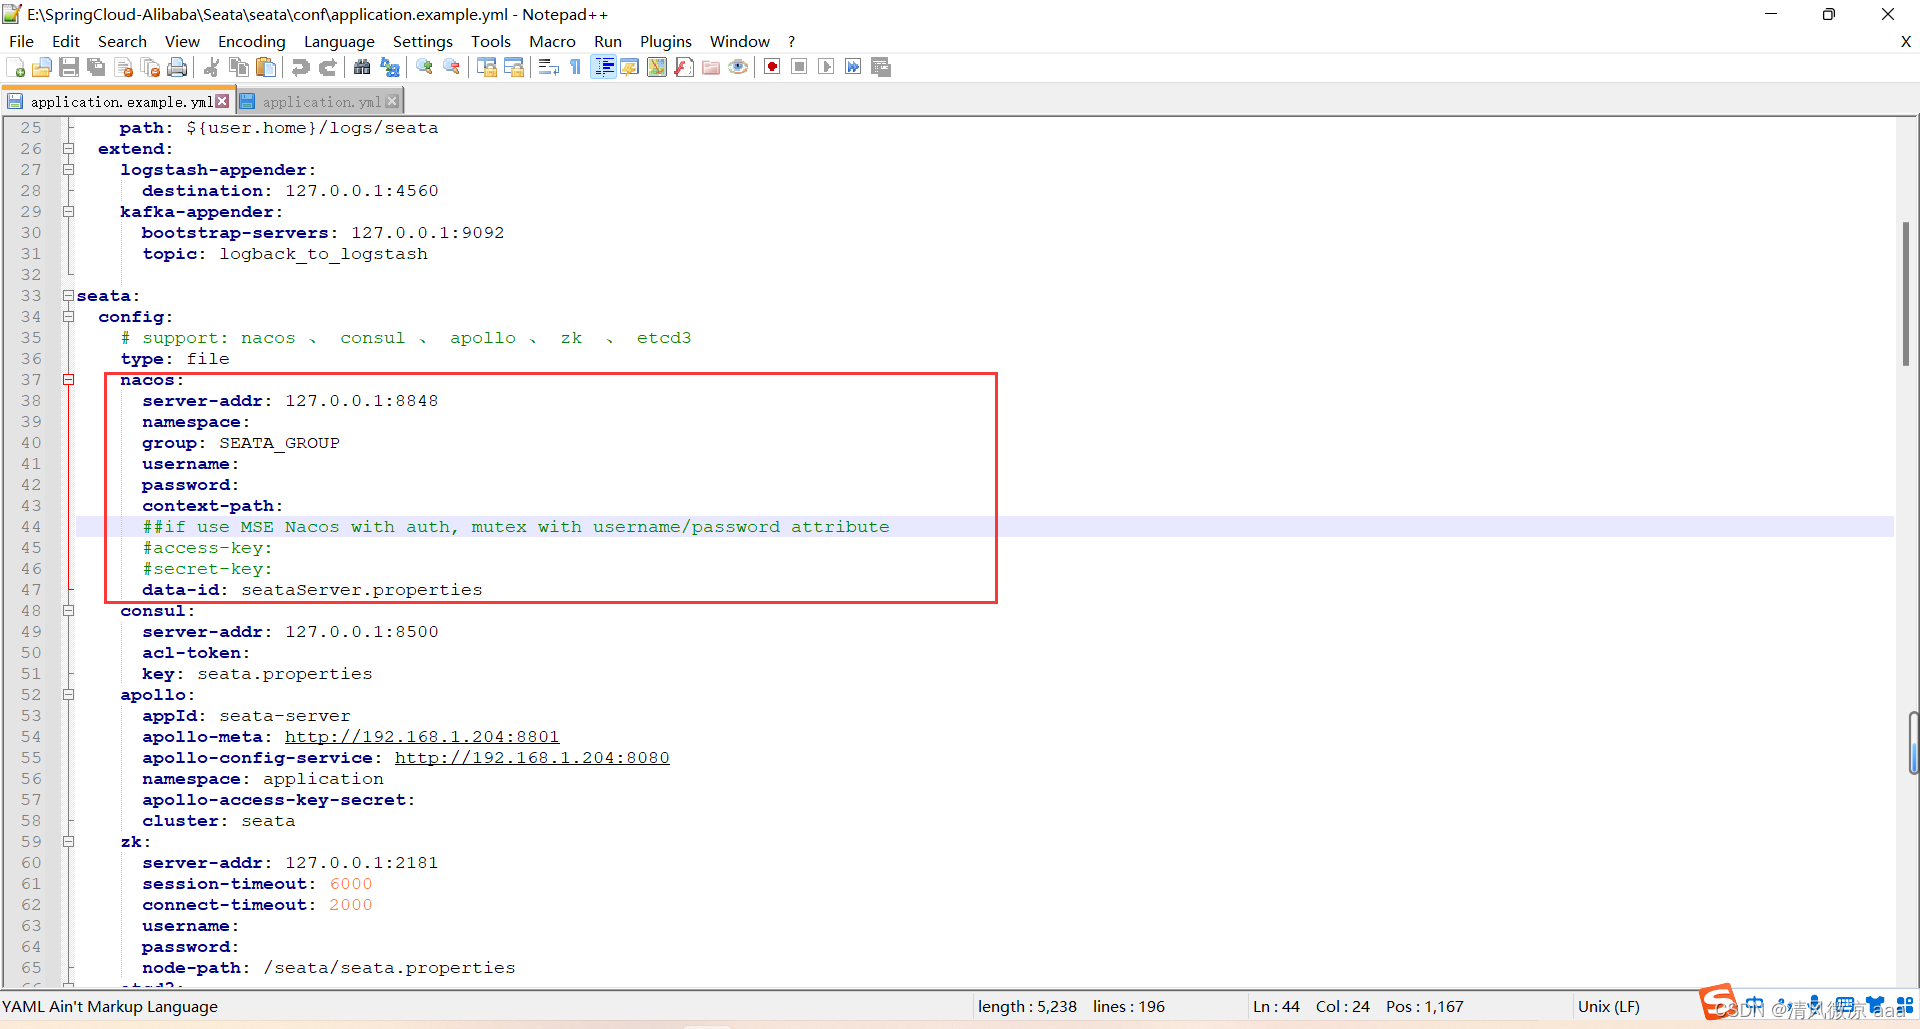Open the Language menu
Image resolution: width=1920 pixels, height=1029 pixels.
(x=339, y=41)
